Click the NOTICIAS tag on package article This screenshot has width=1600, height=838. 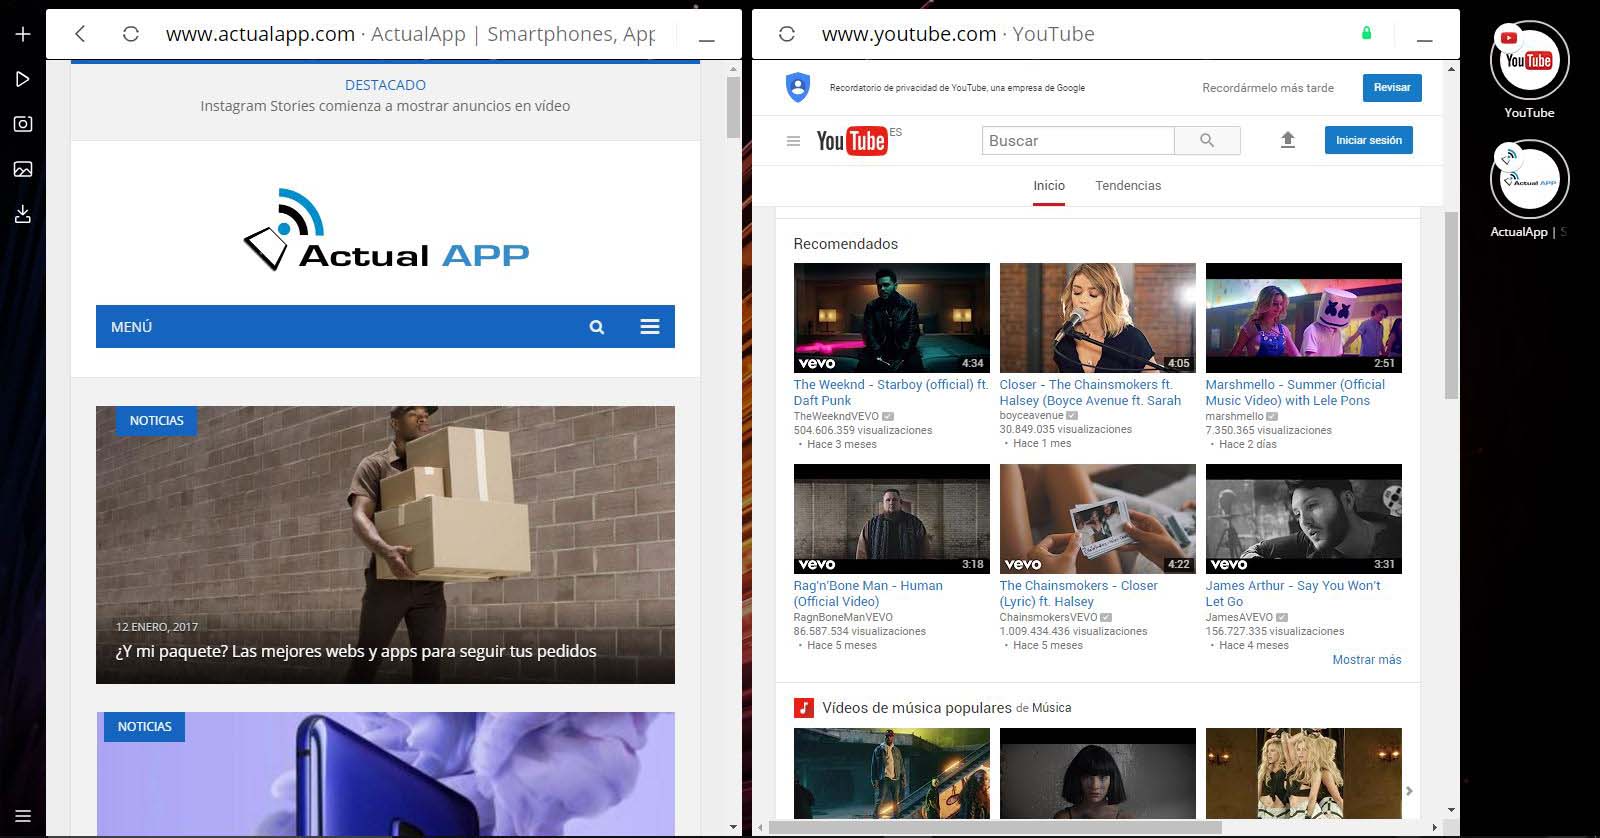[x=156, y=421]
